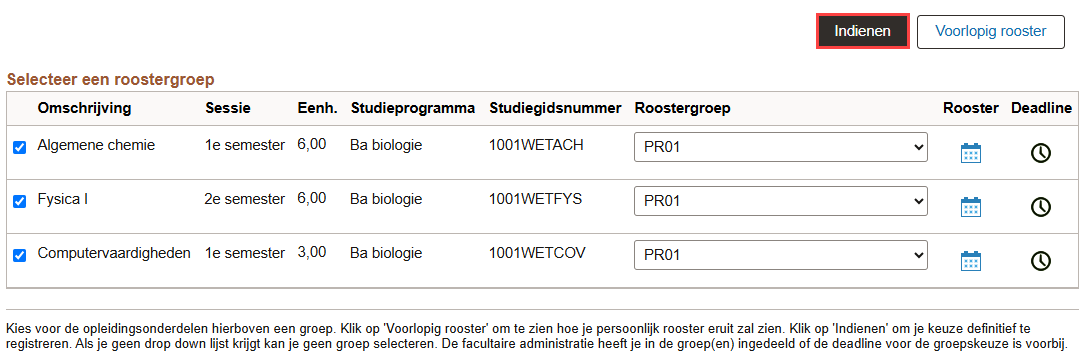This screenshot has width=1080, height=361.
Task: Select the study guide number 1001WETACH
Action: (537, 145)
